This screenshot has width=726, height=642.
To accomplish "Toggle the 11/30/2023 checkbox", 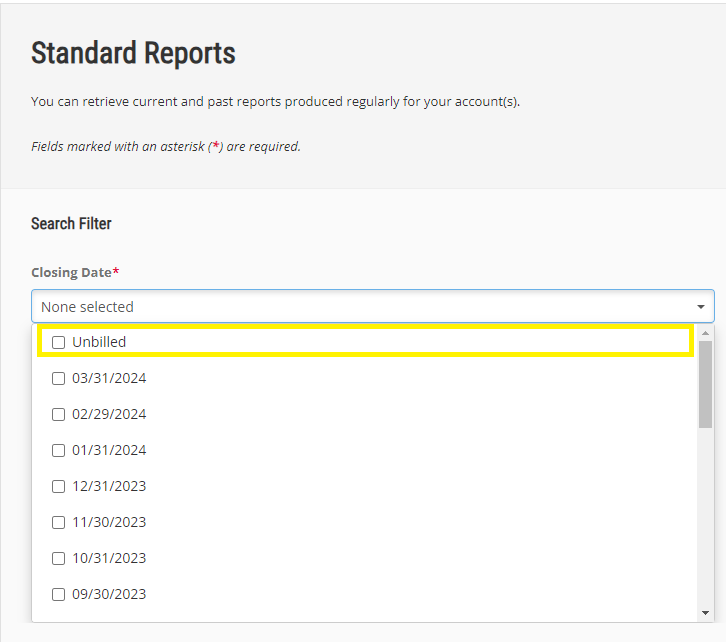I will pos(58,522).
